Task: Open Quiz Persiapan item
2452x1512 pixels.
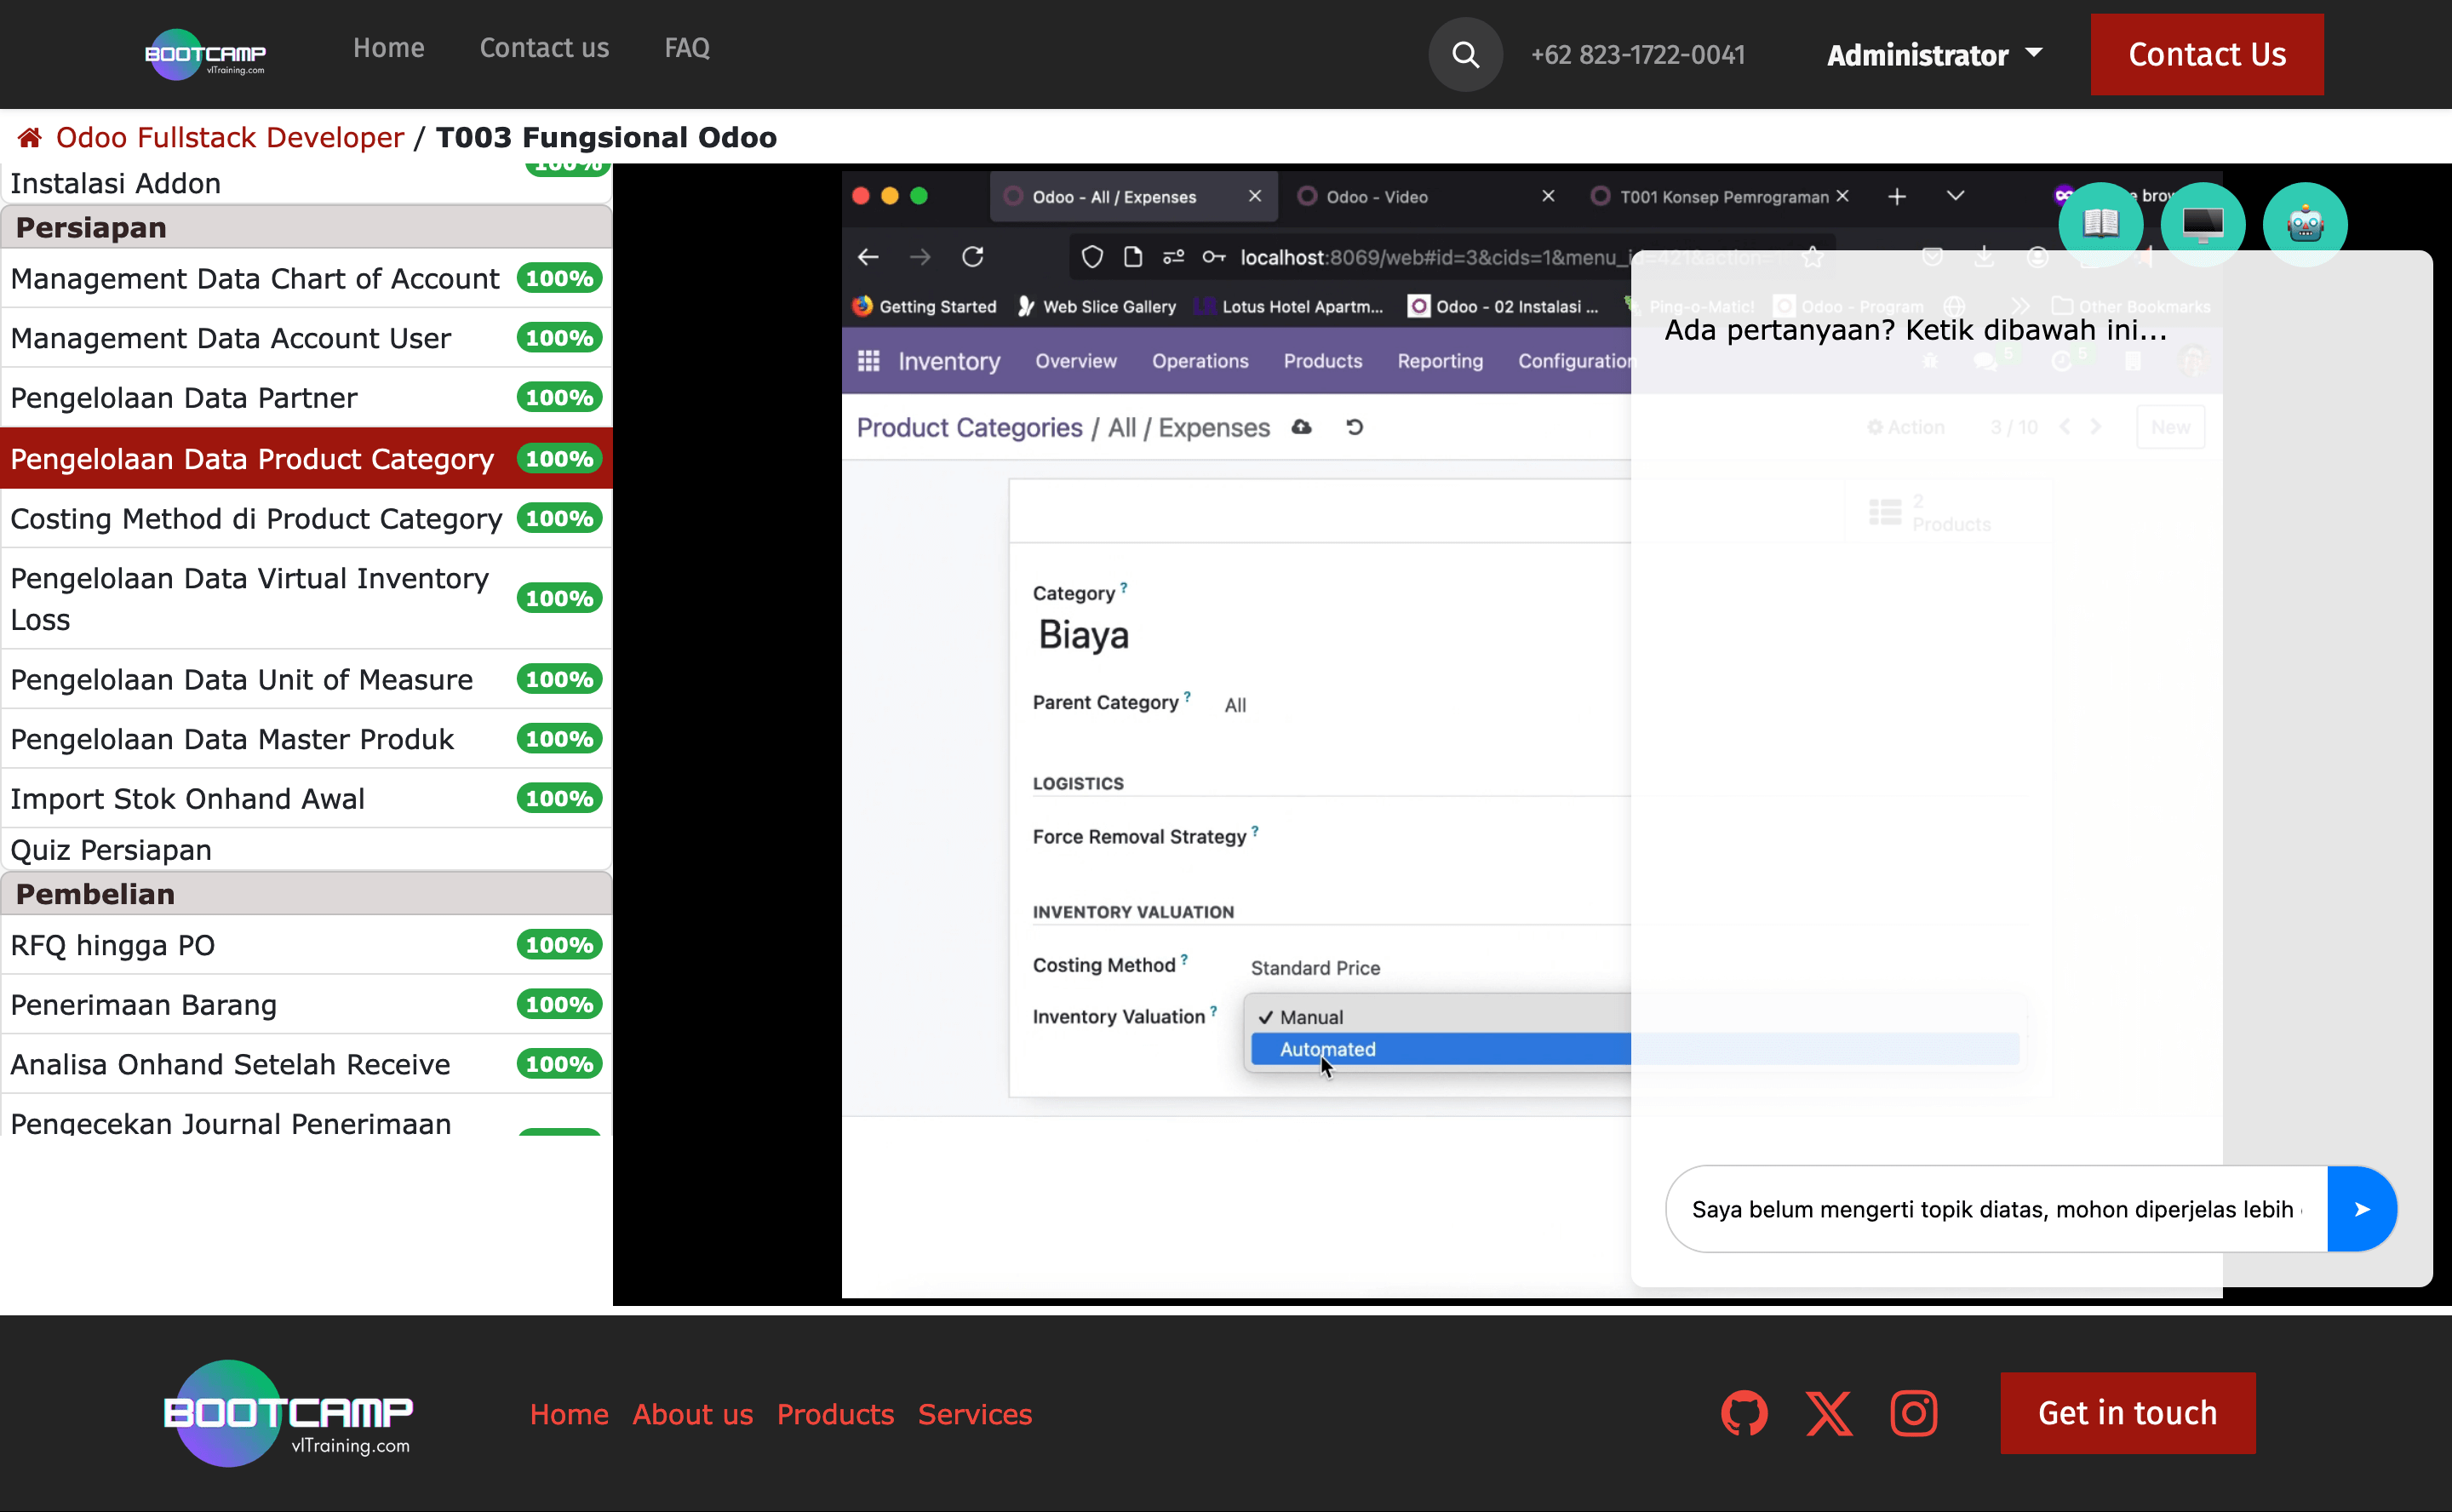Action: tap(306, 850)
